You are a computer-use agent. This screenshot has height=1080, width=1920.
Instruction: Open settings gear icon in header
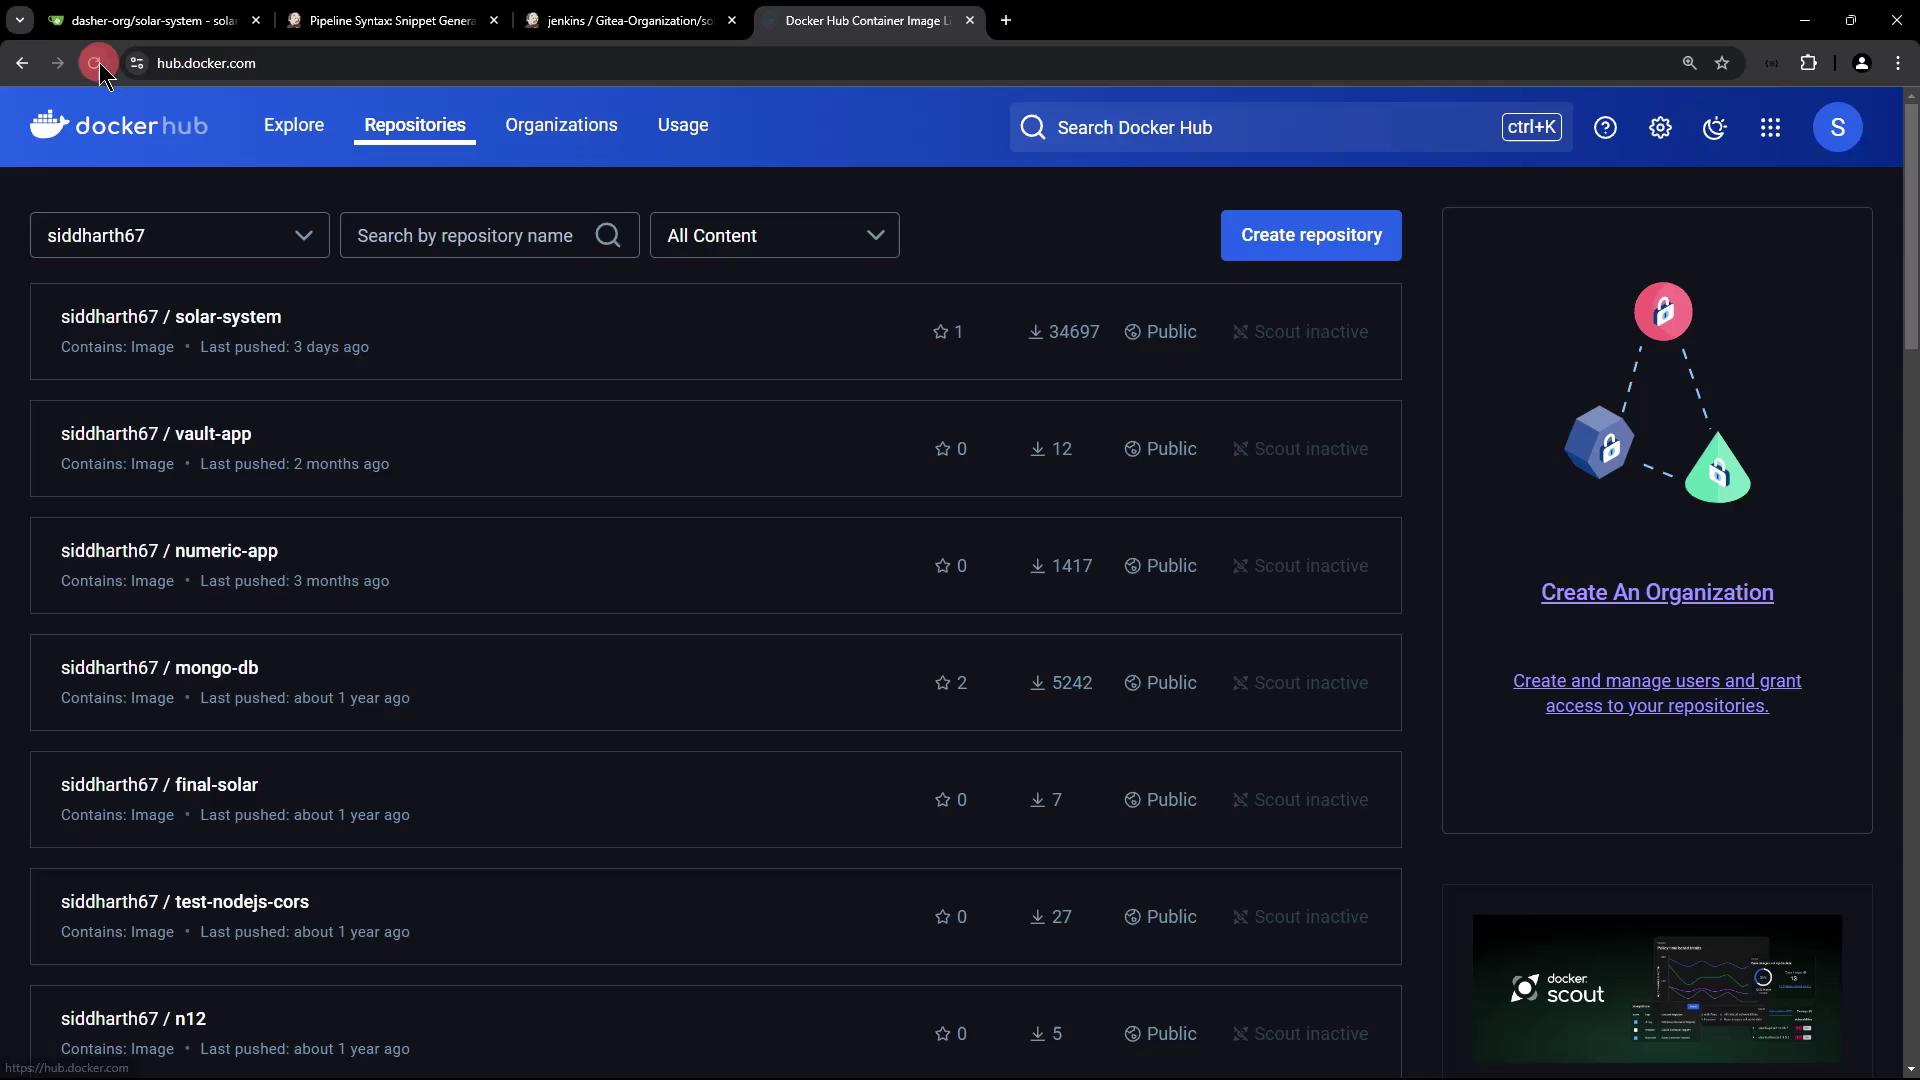1660,127
